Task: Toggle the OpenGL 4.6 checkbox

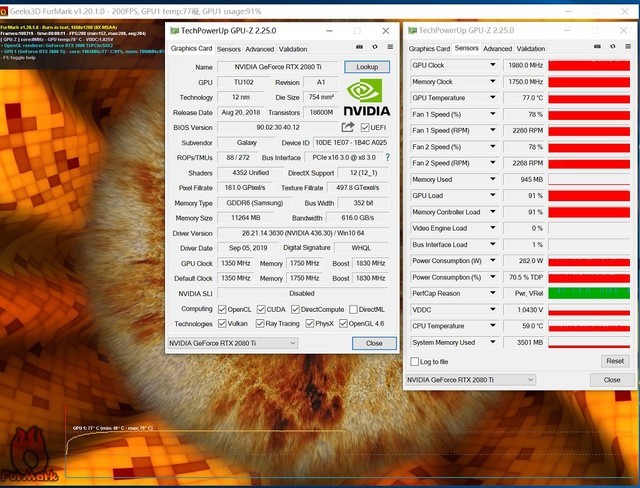Action: point(343,324)
